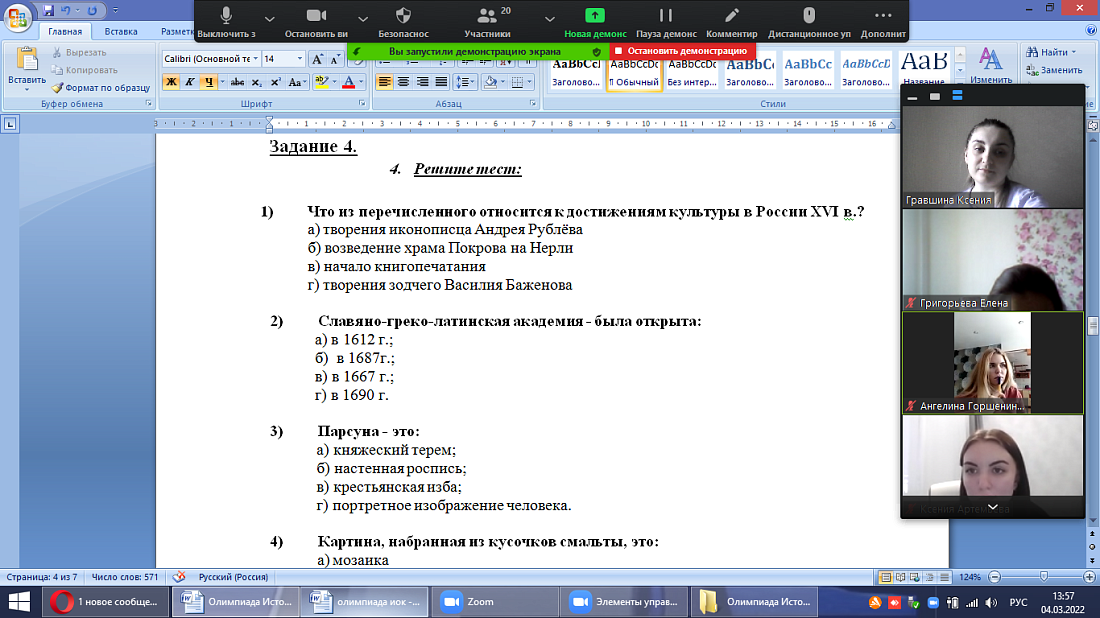Click Формат по образцу button

coord(100,87)
